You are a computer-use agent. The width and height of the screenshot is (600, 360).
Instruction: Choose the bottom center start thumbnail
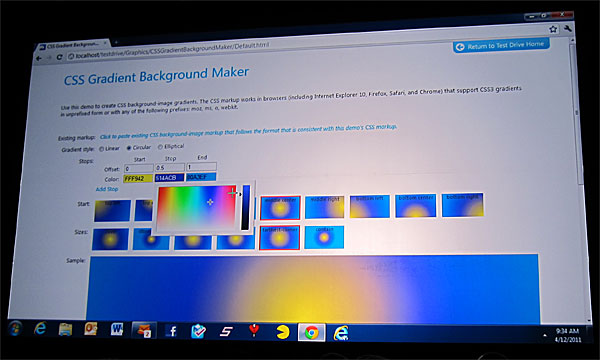[x=416, y=205]
